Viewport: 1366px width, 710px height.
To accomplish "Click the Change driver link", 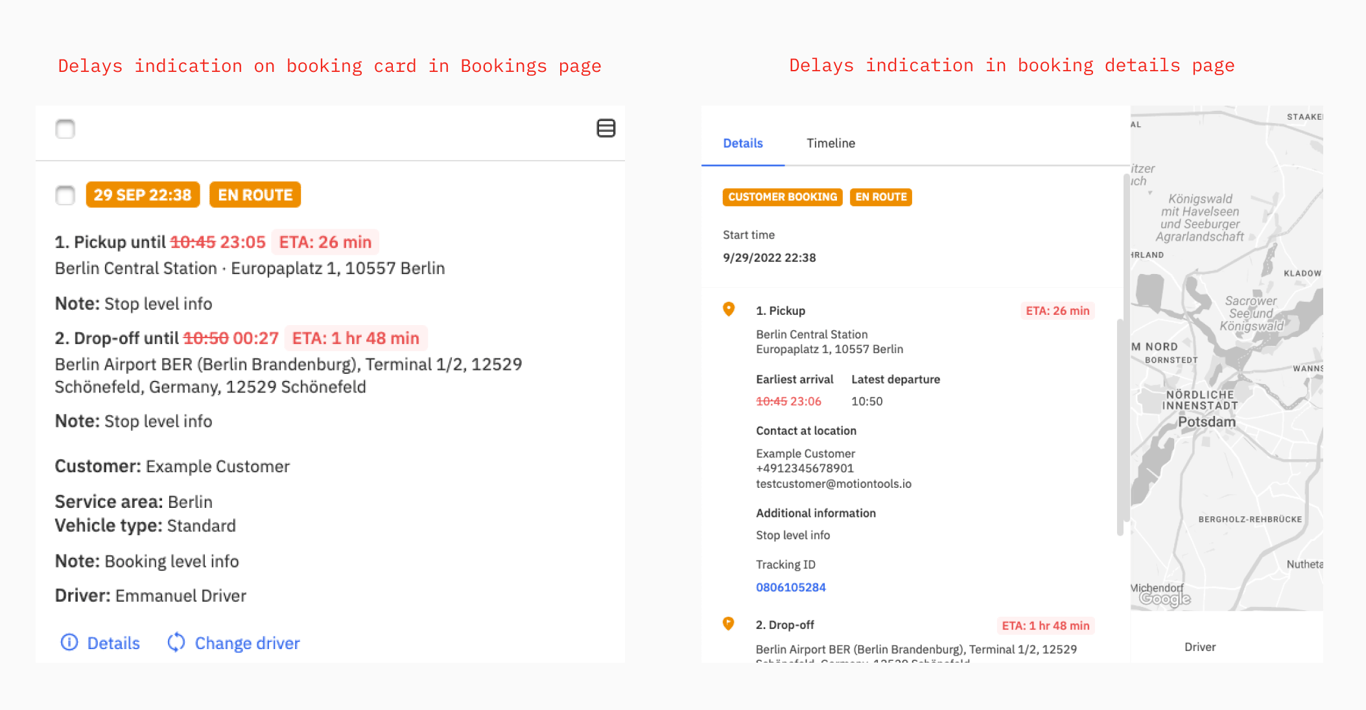I will 247,643.
